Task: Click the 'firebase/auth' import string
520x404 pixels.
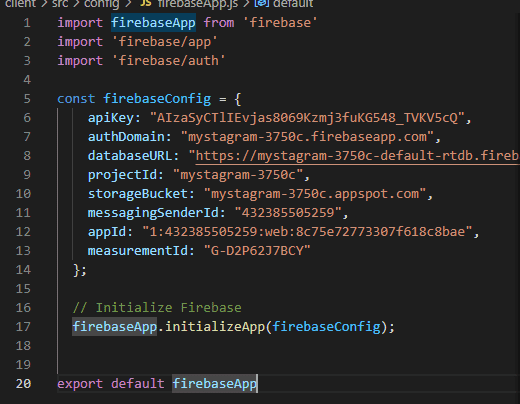Action: [168, 61]
